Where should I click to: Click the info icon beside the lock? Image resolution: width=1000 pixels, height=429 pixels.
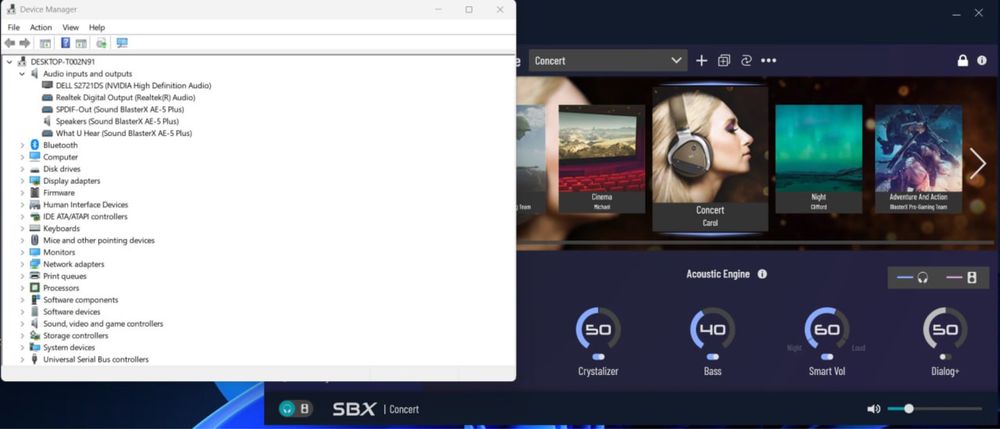pyautogui.click(x=982, y=60)
